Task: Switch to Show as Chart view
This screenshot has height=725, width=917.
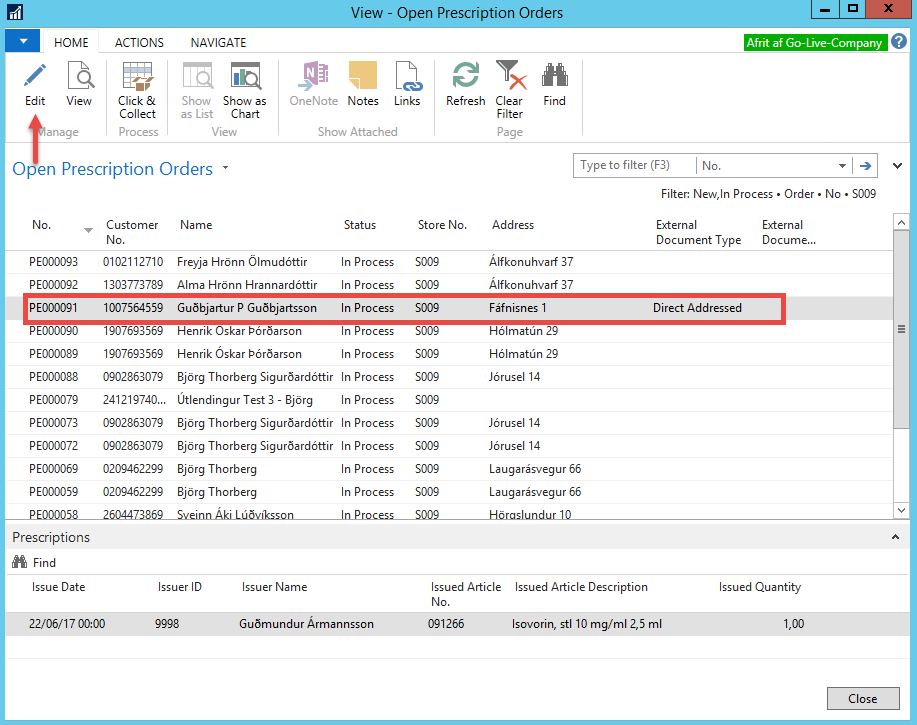Action: coord(244,77)
